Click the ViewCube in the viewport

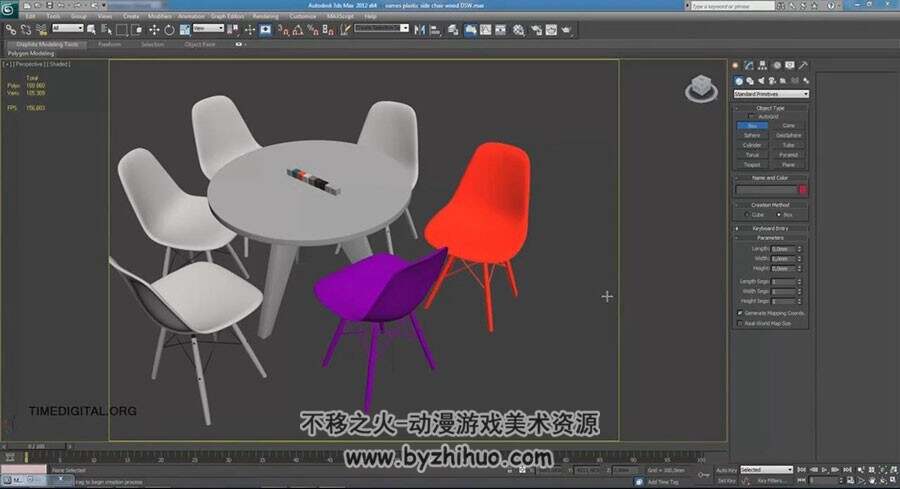click(701, 88)
